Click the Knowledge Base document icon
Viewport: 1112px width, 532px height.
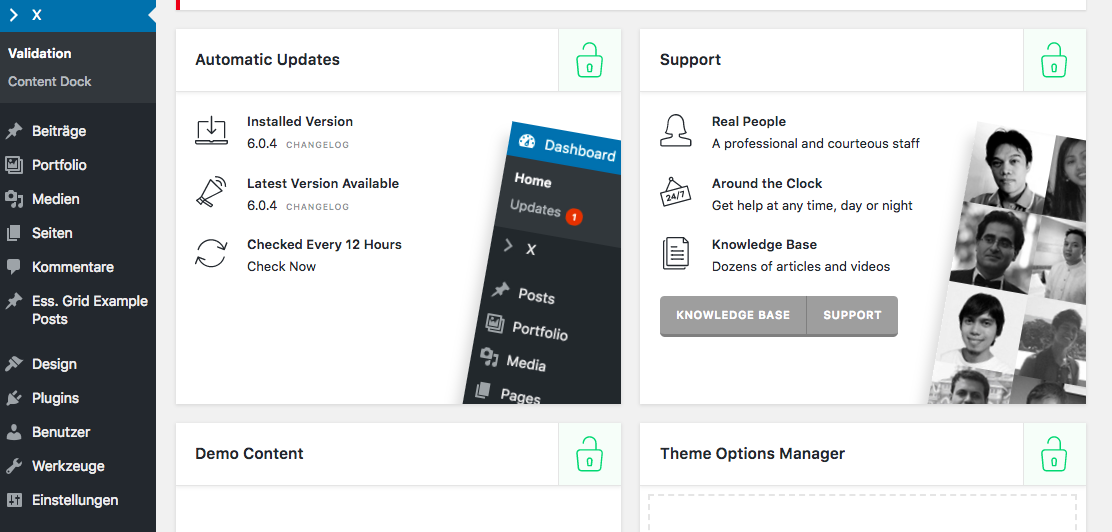coord(676,254)
